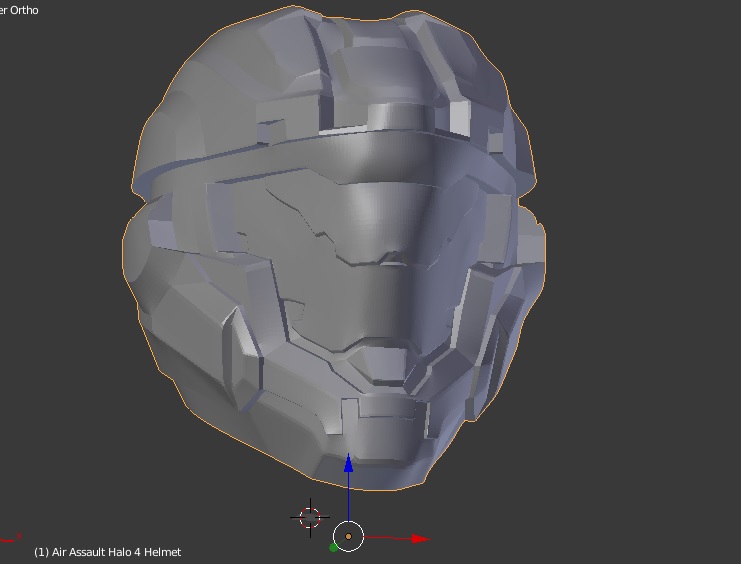Screen dimensions: 741x564
Task: Click the 'Ortho' view label text
Action: click(x=24, y=10)
